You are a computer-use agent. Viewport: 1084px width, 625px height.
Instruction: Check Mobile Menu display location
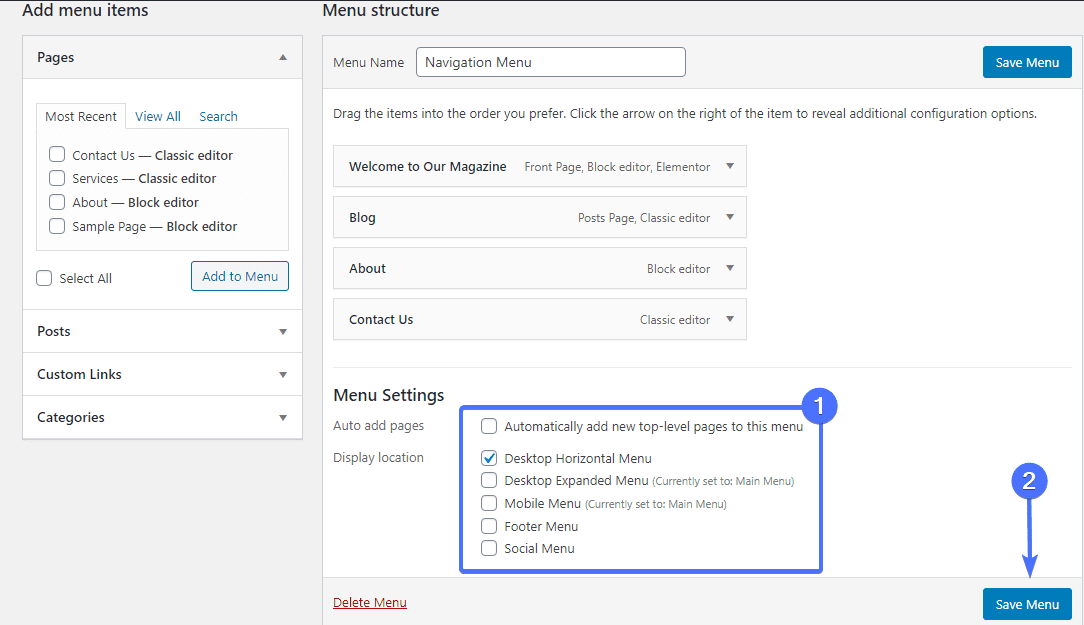pos(489,503)
